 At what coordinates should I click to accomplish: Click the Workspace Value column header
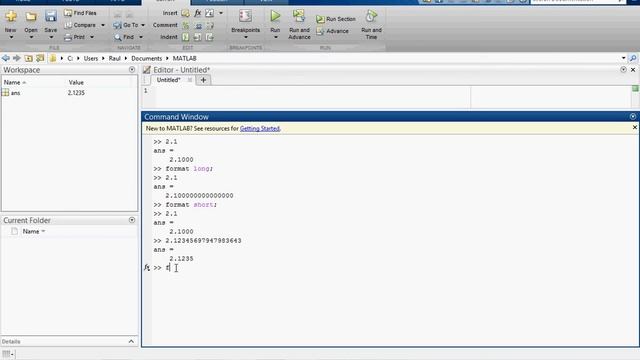(x=76, y=82)
